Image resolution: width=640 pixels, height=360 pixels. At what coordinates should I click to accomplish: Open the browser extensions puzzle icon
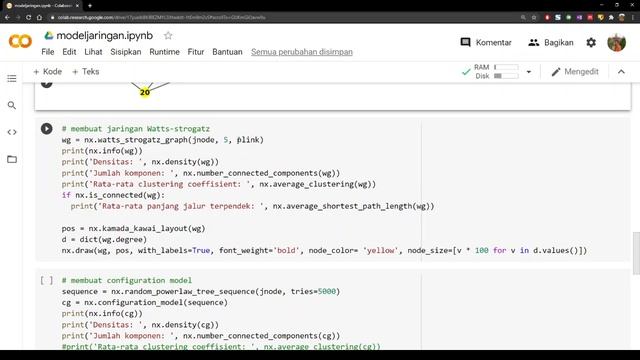(611, 17)
